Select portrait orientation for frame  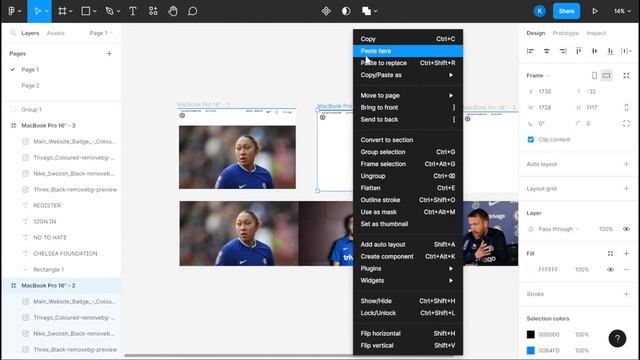tap(594, 76)
